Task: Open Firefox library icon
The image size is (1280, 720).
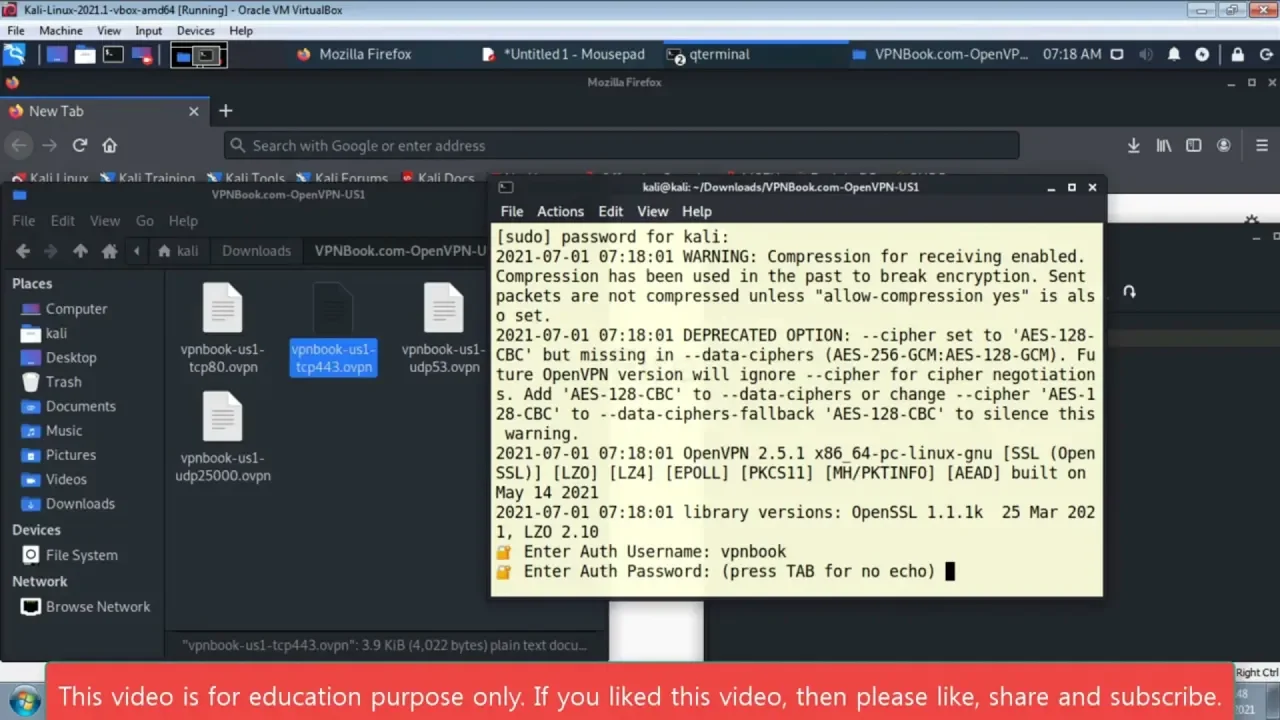Action: (1163, 146)
